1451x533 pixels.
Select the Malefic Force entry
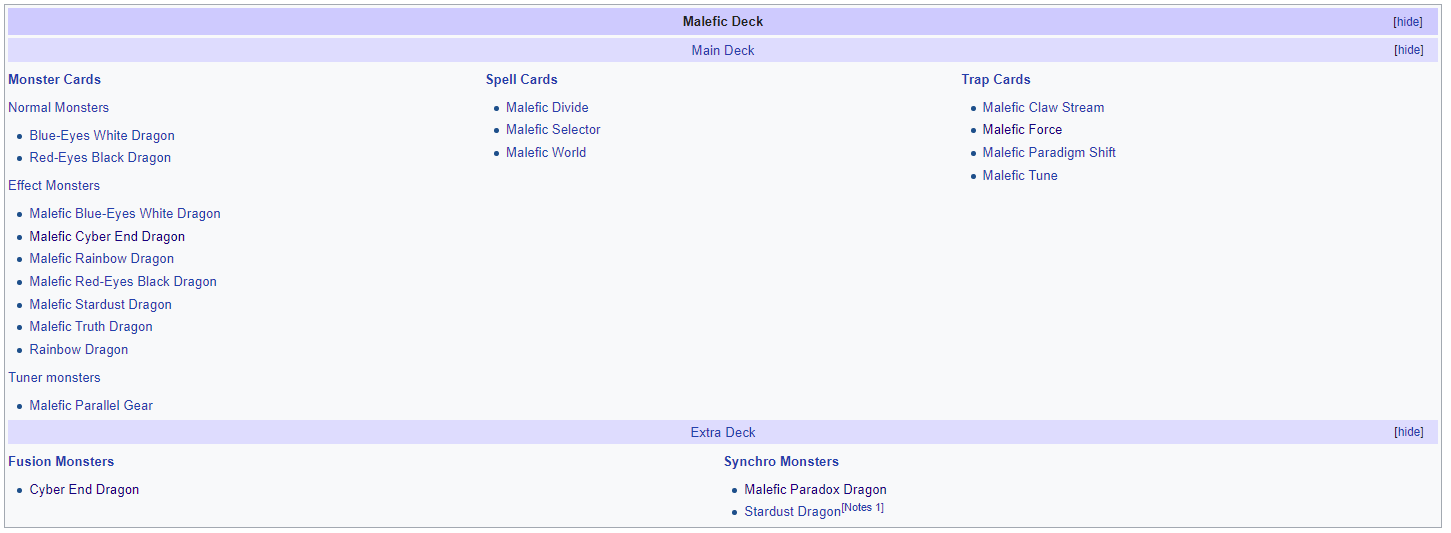point(1022,129)
